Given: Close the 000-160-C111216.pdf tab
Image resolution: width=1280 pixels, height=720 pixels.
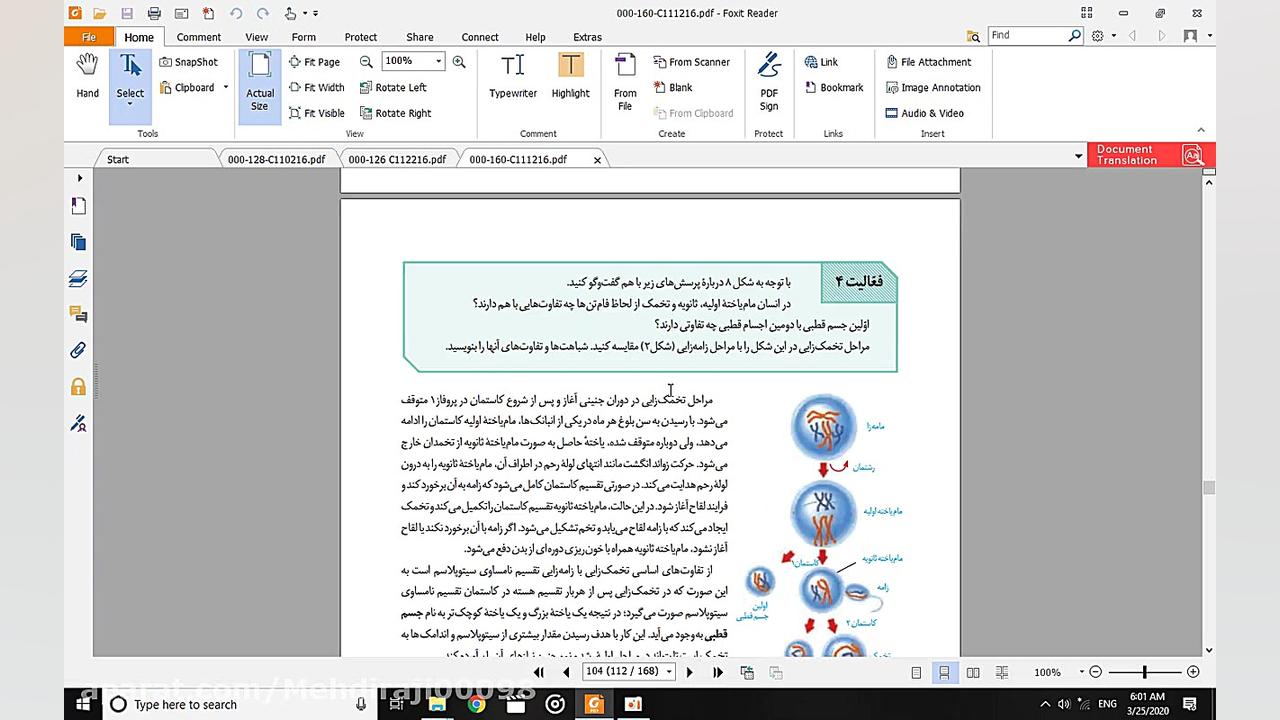Looking at the screenshot, I should coord(598,160).
